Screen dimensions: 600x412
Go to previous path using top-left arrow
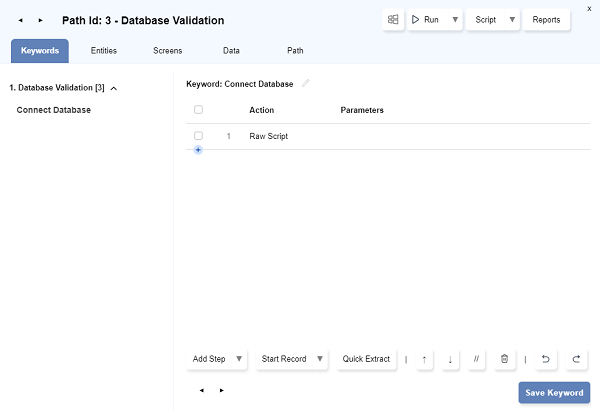coord(21,20)
